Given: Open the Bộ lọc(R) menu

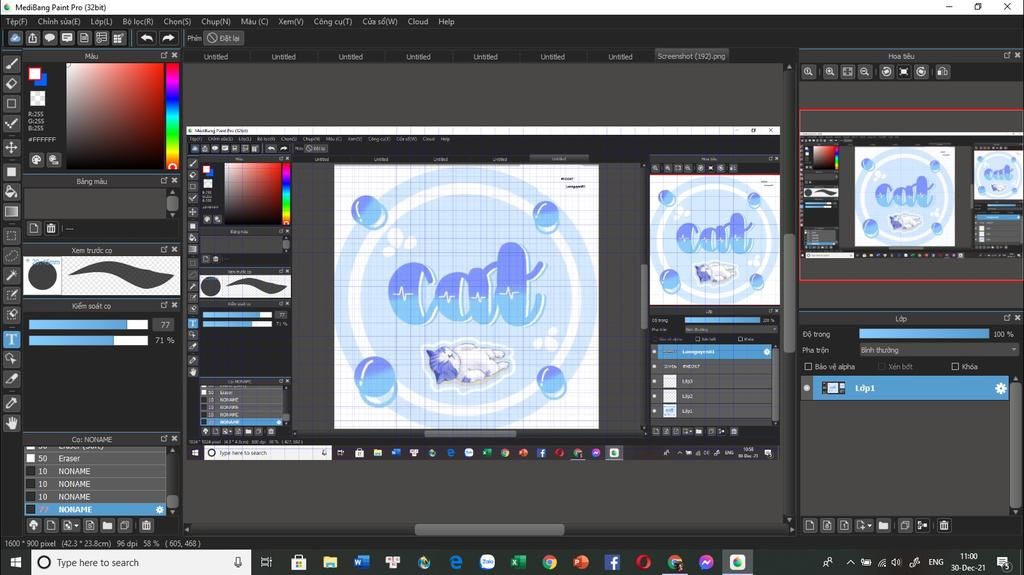Looking at the screenshot, I should click(x=138, y=22).
